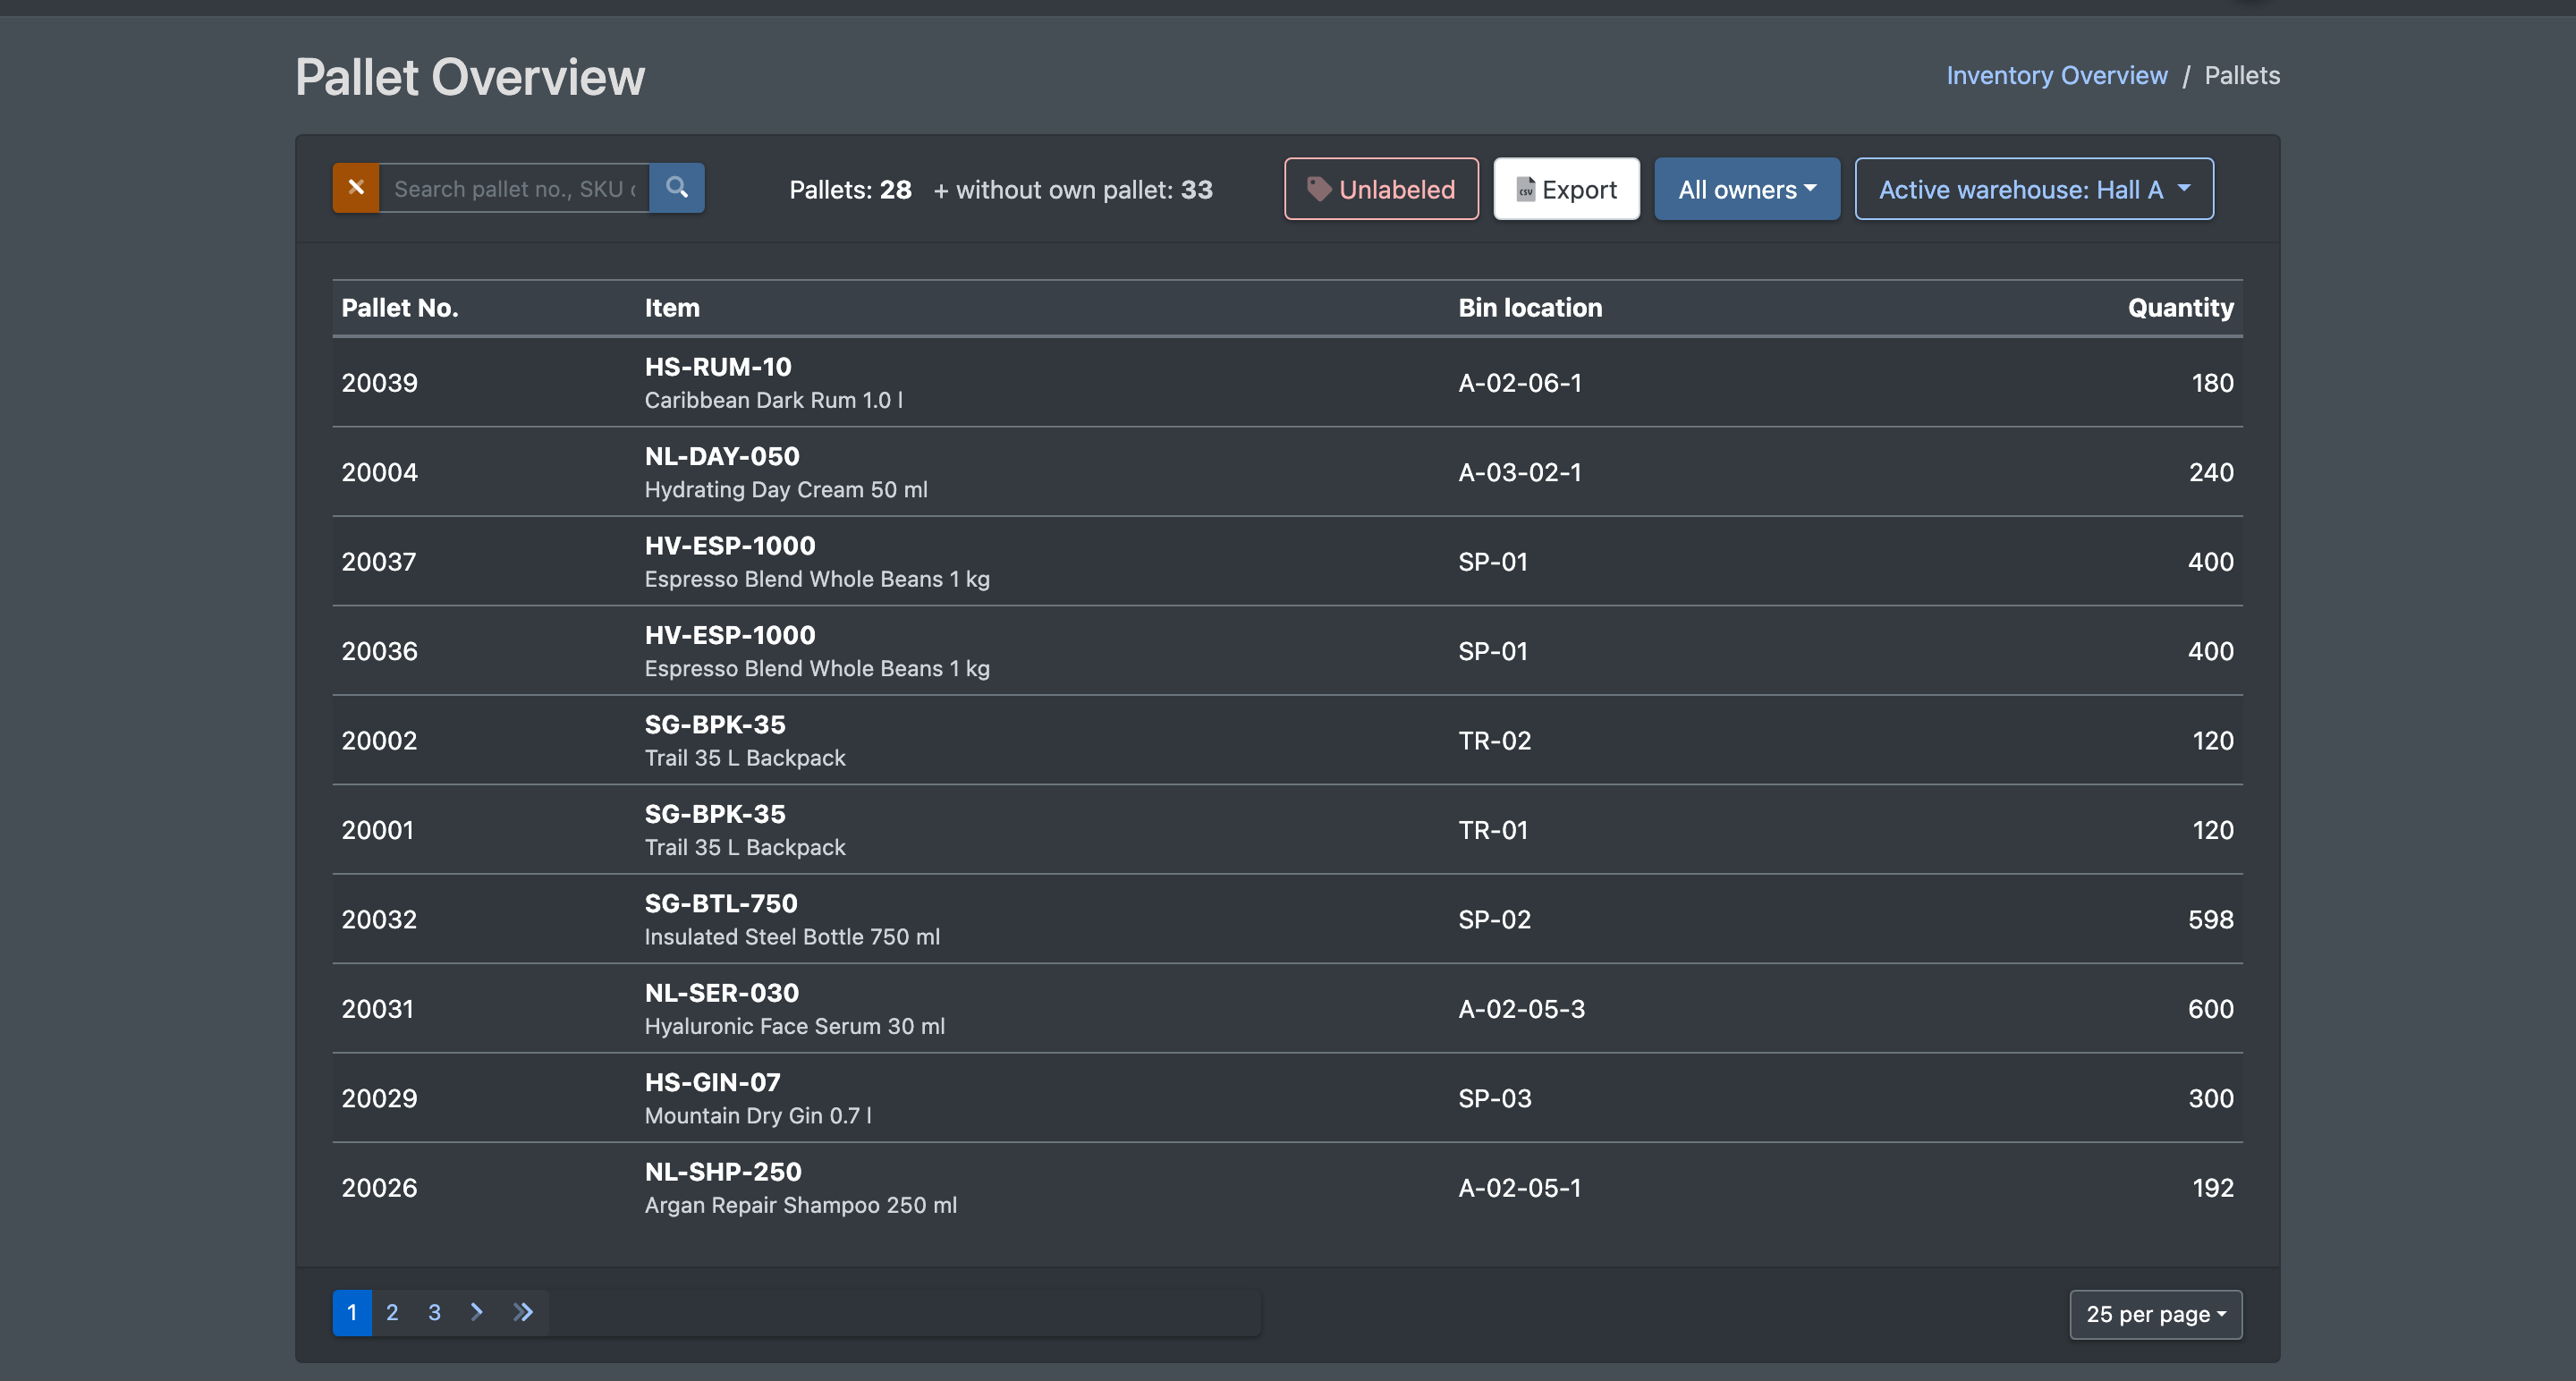Open the Inventory Overview breadcrumb link
Screen dimensions: 2576x1381
click(x=2056, y=75)
